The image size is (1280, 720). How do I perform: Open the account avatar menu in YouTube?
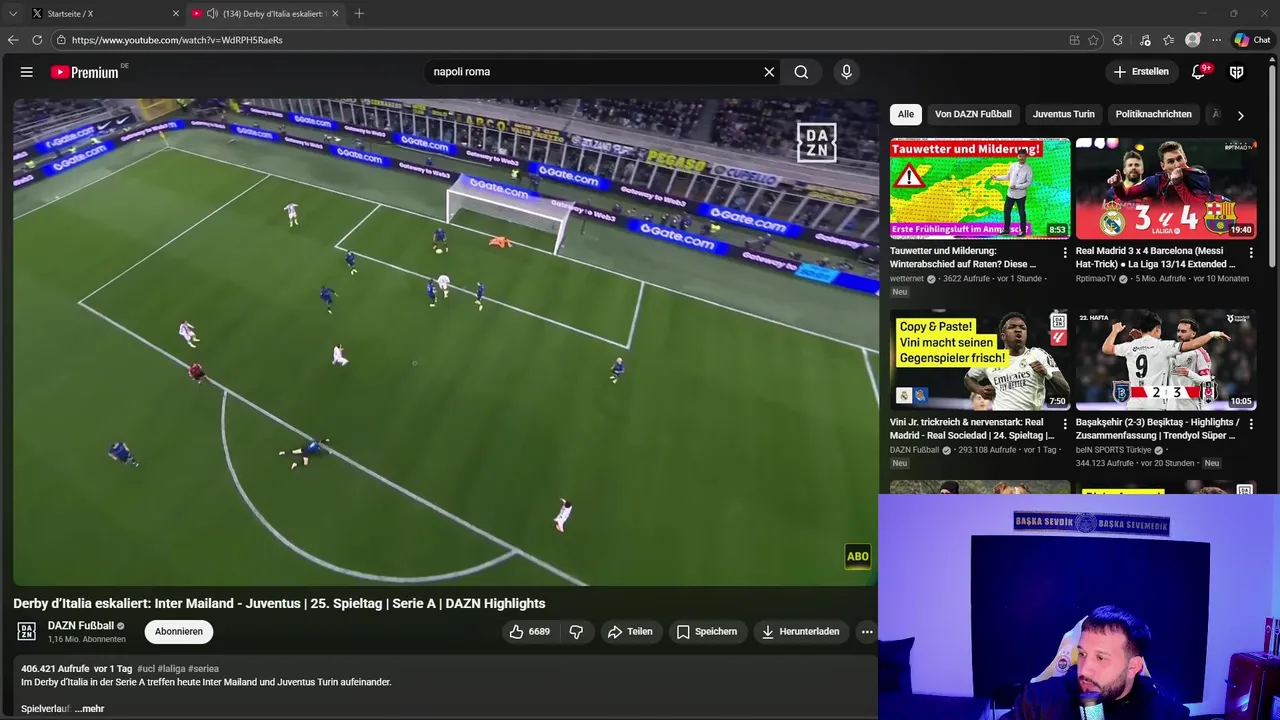(1237, 72)
